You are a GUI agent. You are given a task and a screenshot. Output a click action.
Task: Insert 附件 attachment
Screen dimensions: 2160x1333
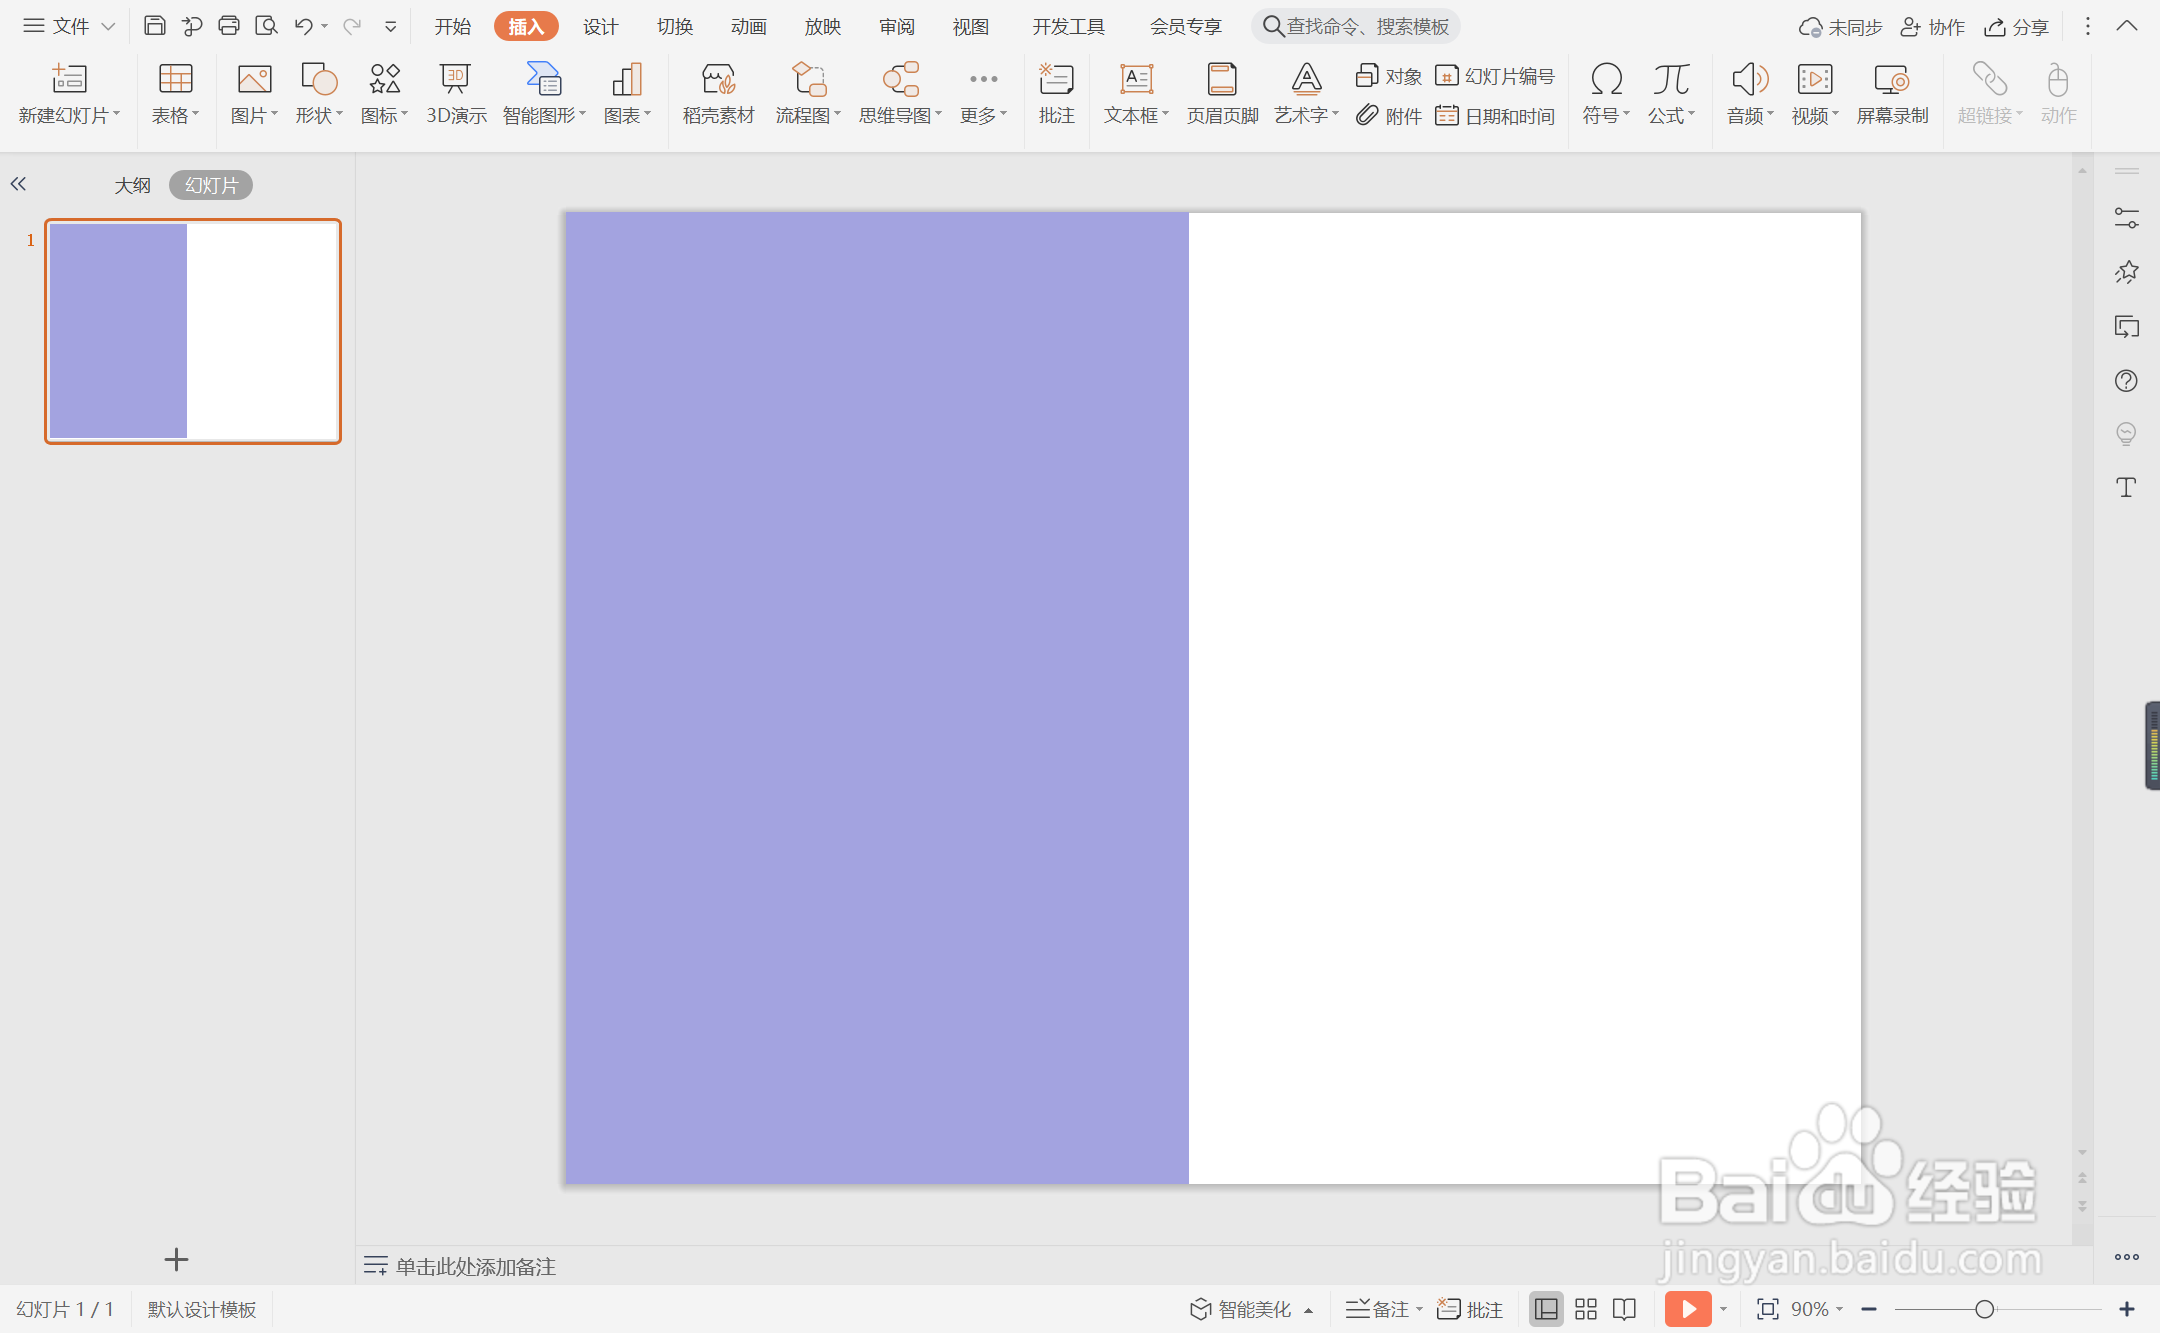pyautogui.click(x=1389, y=116)
